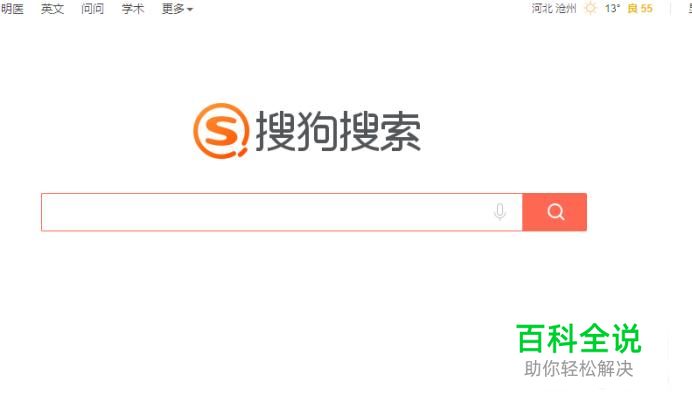This screenshot has width=692, height=413.
Task: Click the cut-off item at top-right edge
Action: (689, 8)
